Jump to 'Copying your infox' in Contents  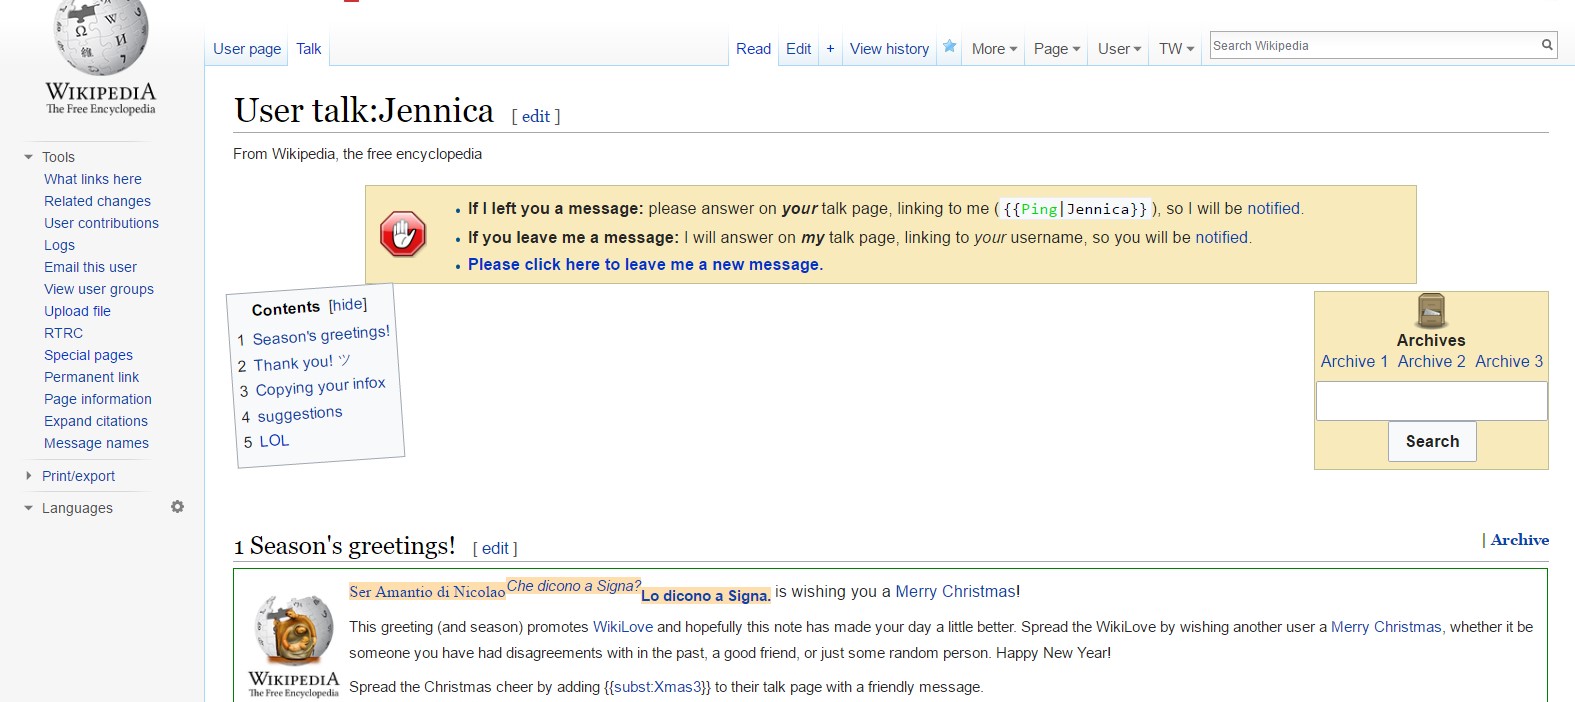pyautogui.click(x=320, y=386)
